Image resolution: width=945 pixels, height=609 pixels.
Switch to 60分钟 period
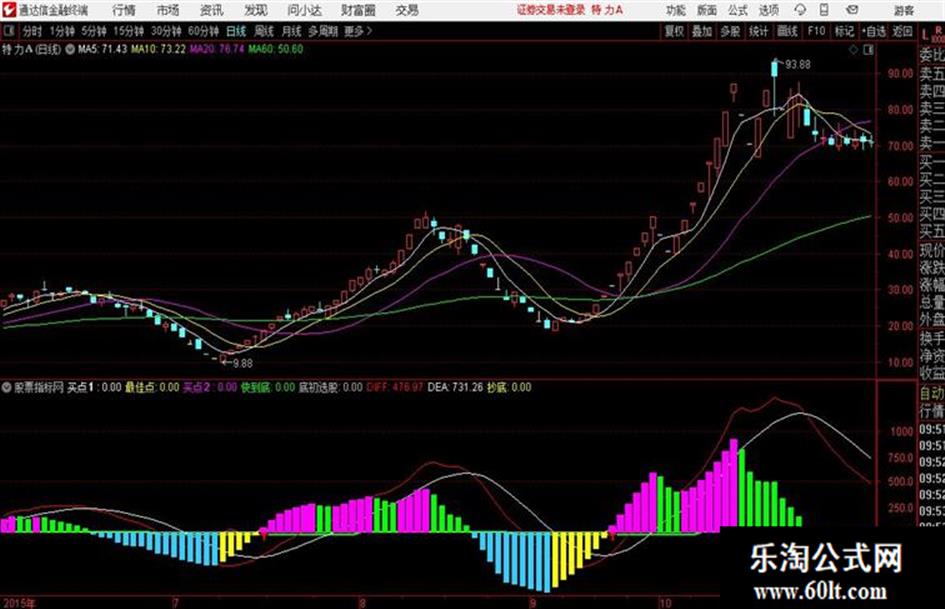click(x=203, y=31)
